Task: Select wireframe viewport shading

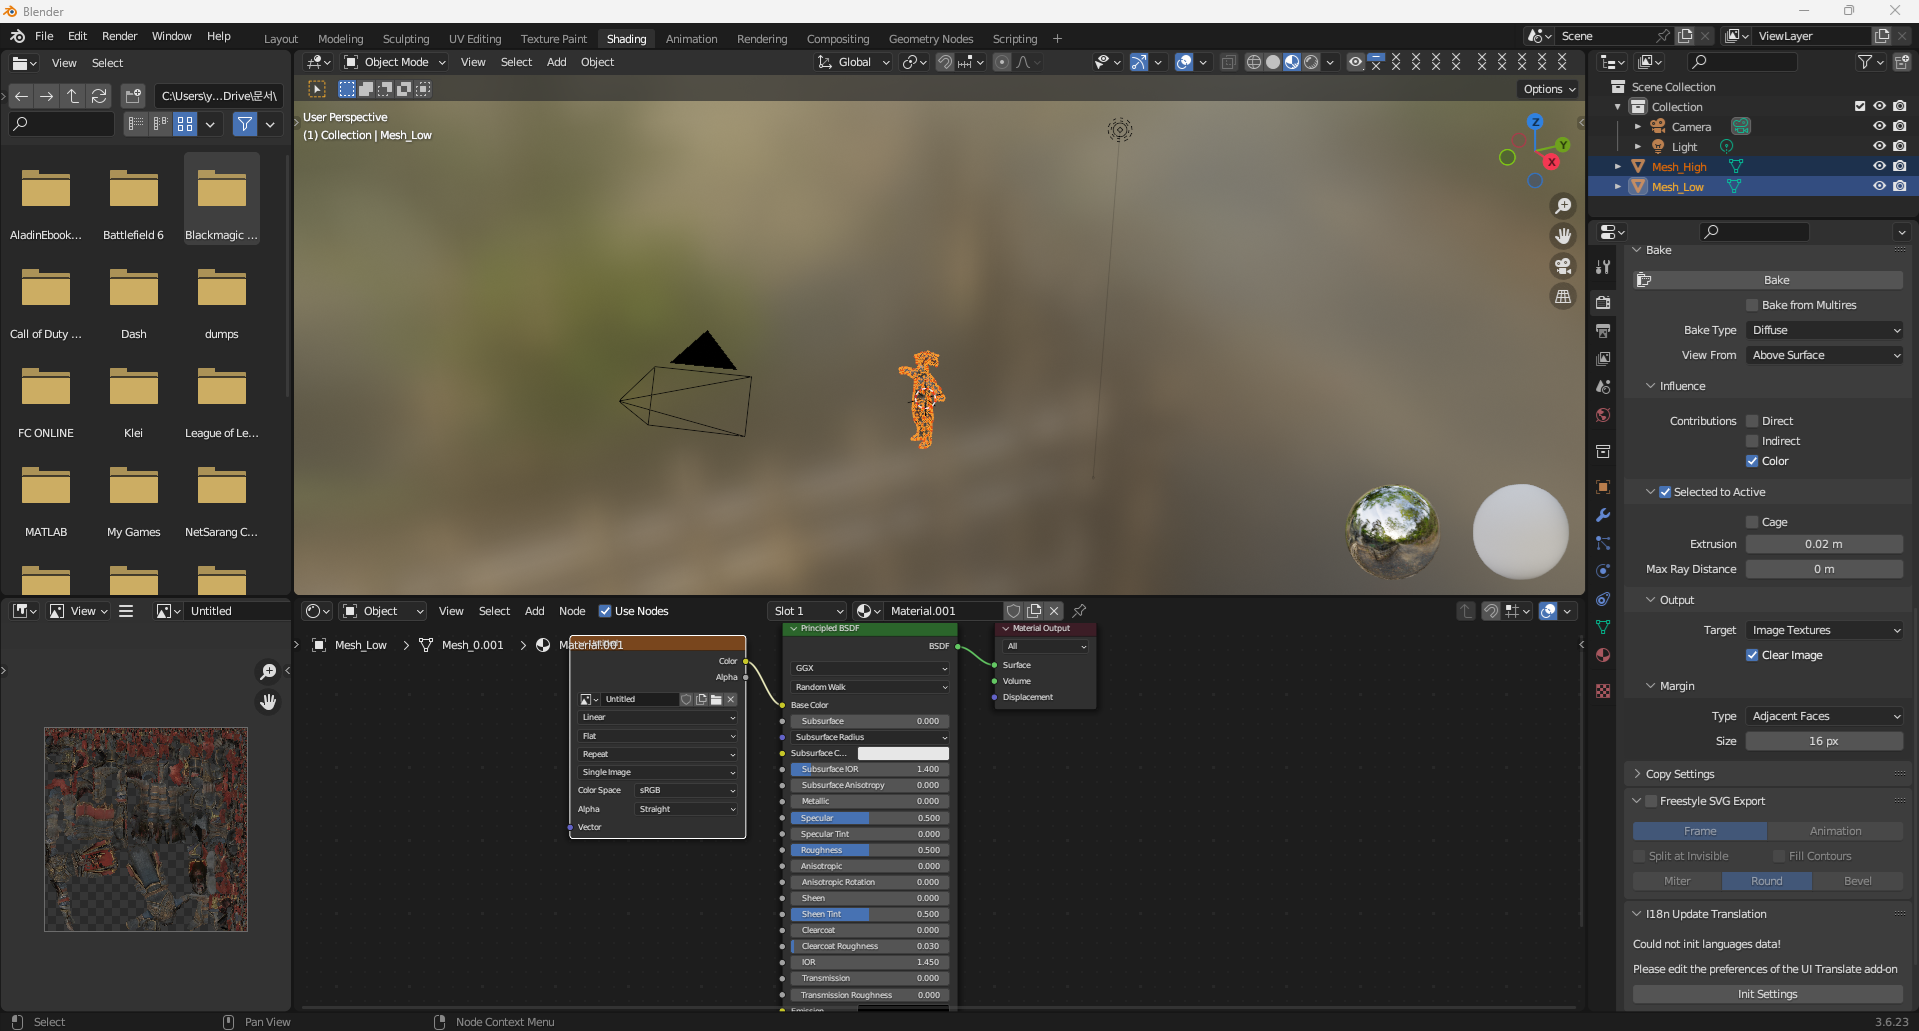Action: pyautogui.click(x=1253, y=62)
